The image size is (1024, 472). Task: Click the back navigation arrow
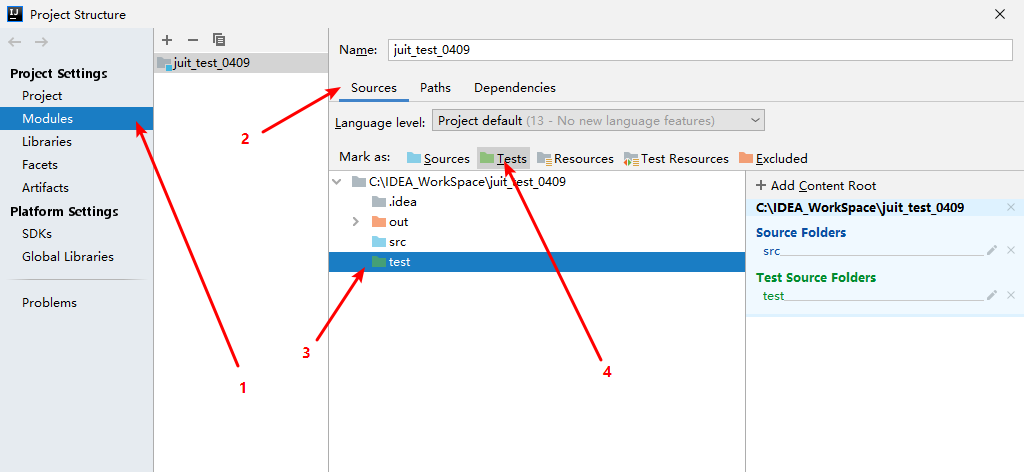pos(15,42)
